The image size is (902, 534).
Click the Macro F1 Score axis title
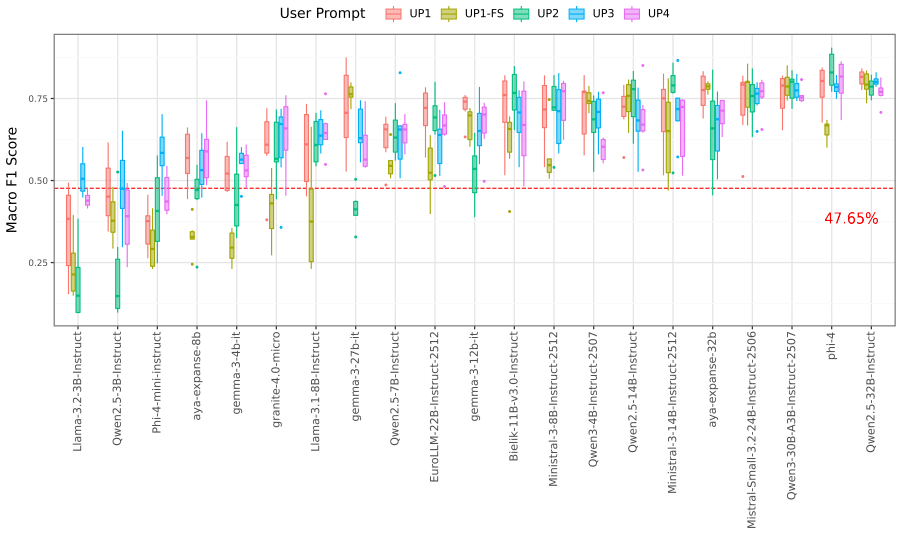(12, 180)
